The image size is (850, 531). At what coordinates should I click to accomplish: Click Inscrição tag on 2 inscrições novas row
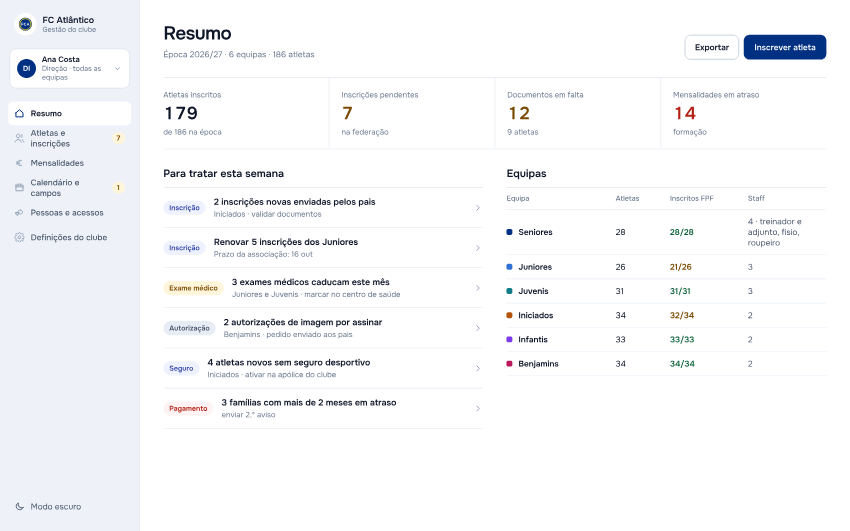(184, 208)
